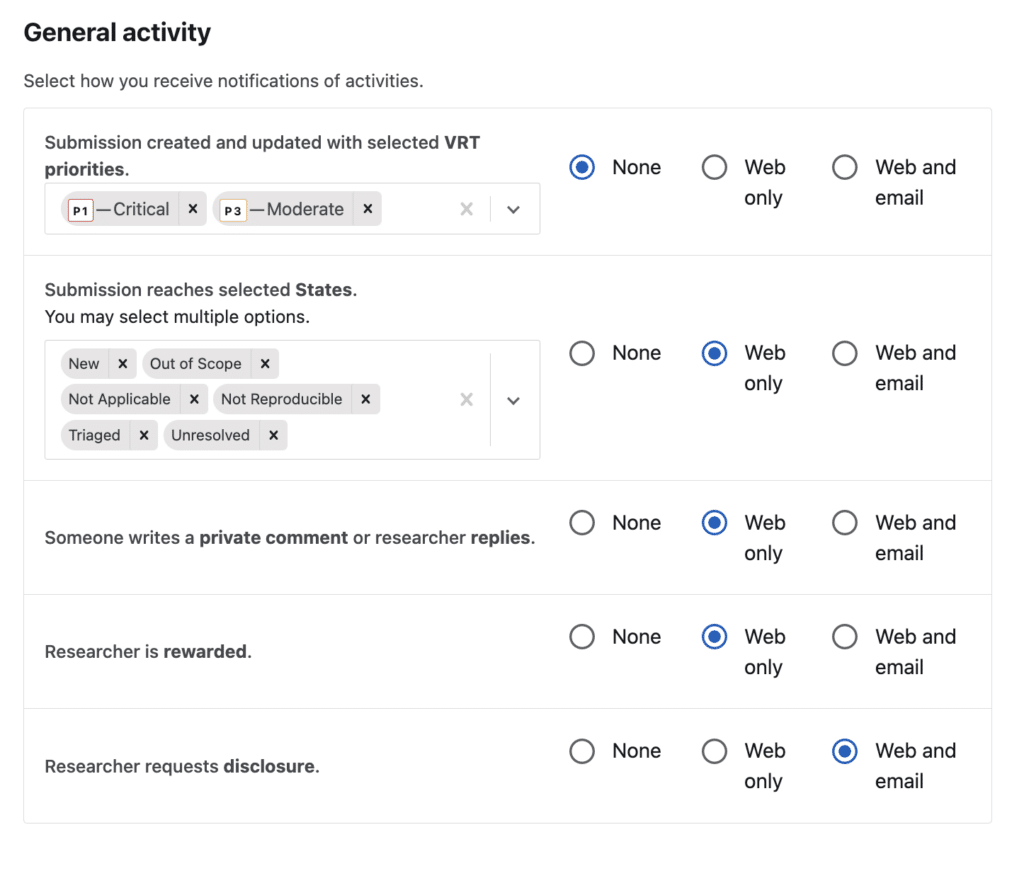Choose None for private comment notifications

582,523
